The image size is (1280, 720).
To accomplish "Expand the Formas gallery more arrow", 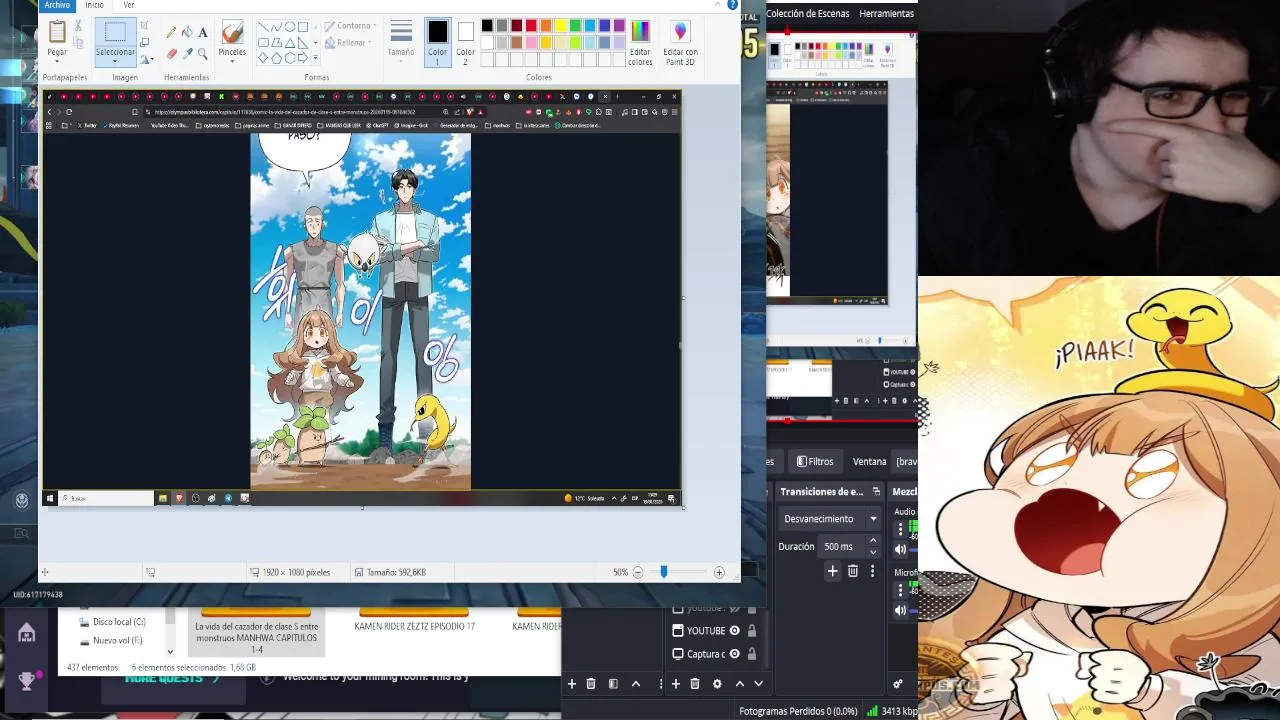I will tap(315, 58).
